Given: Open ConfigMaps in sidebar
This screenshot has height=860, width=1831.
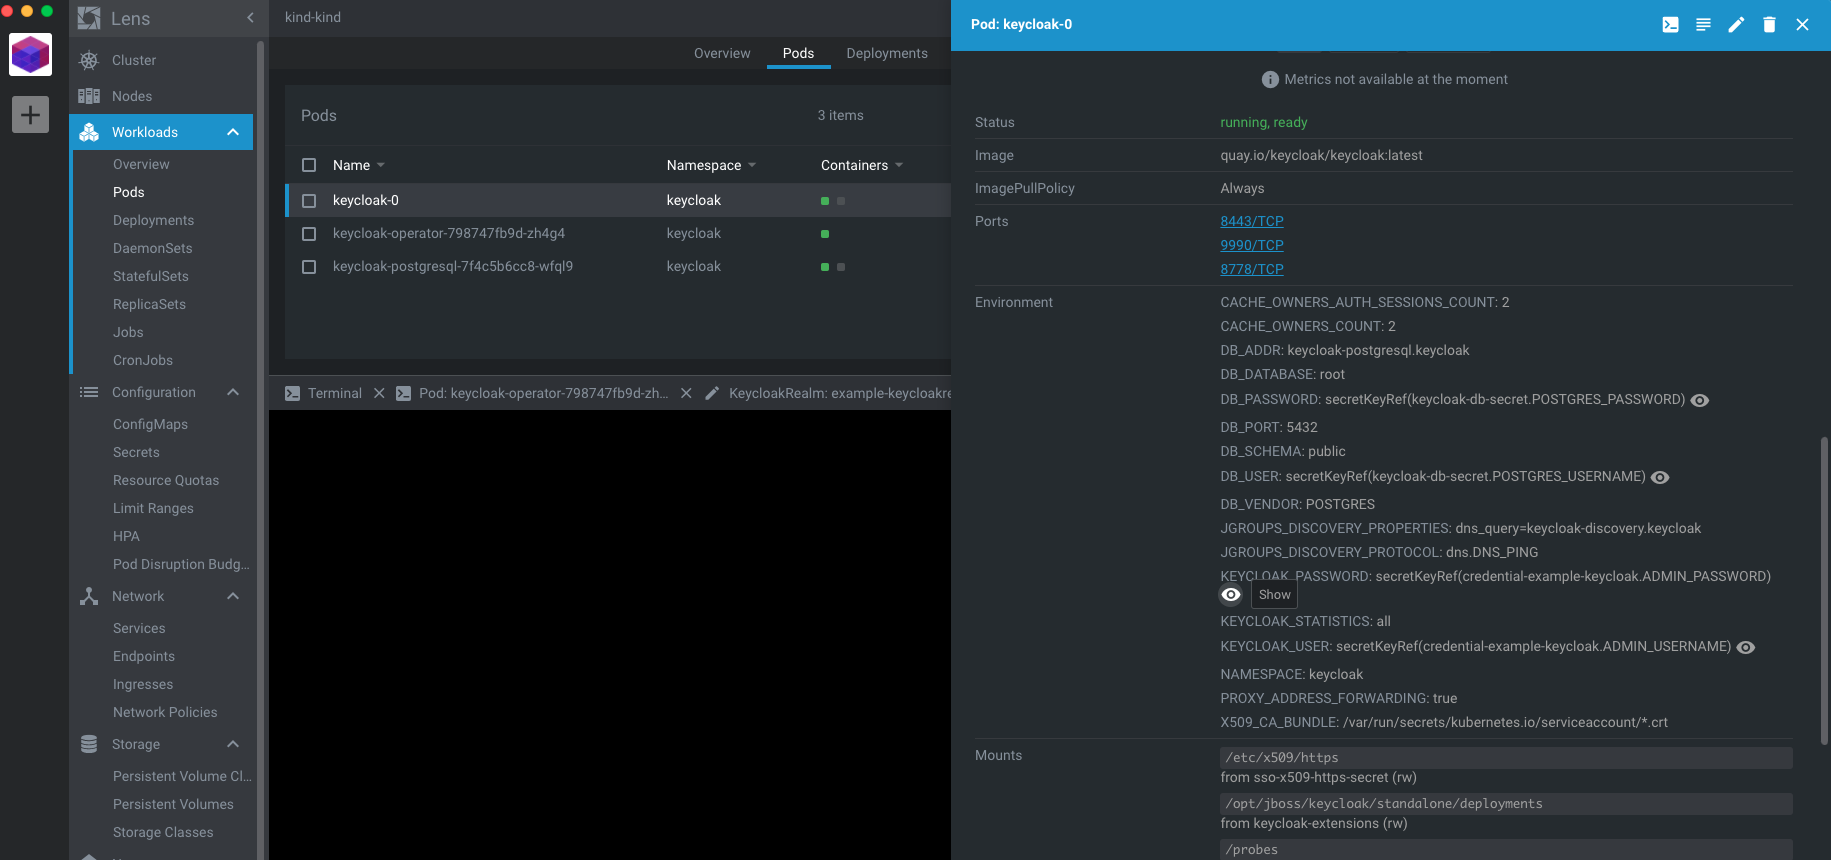Looking at the screenshot, I should coord(150,424).
